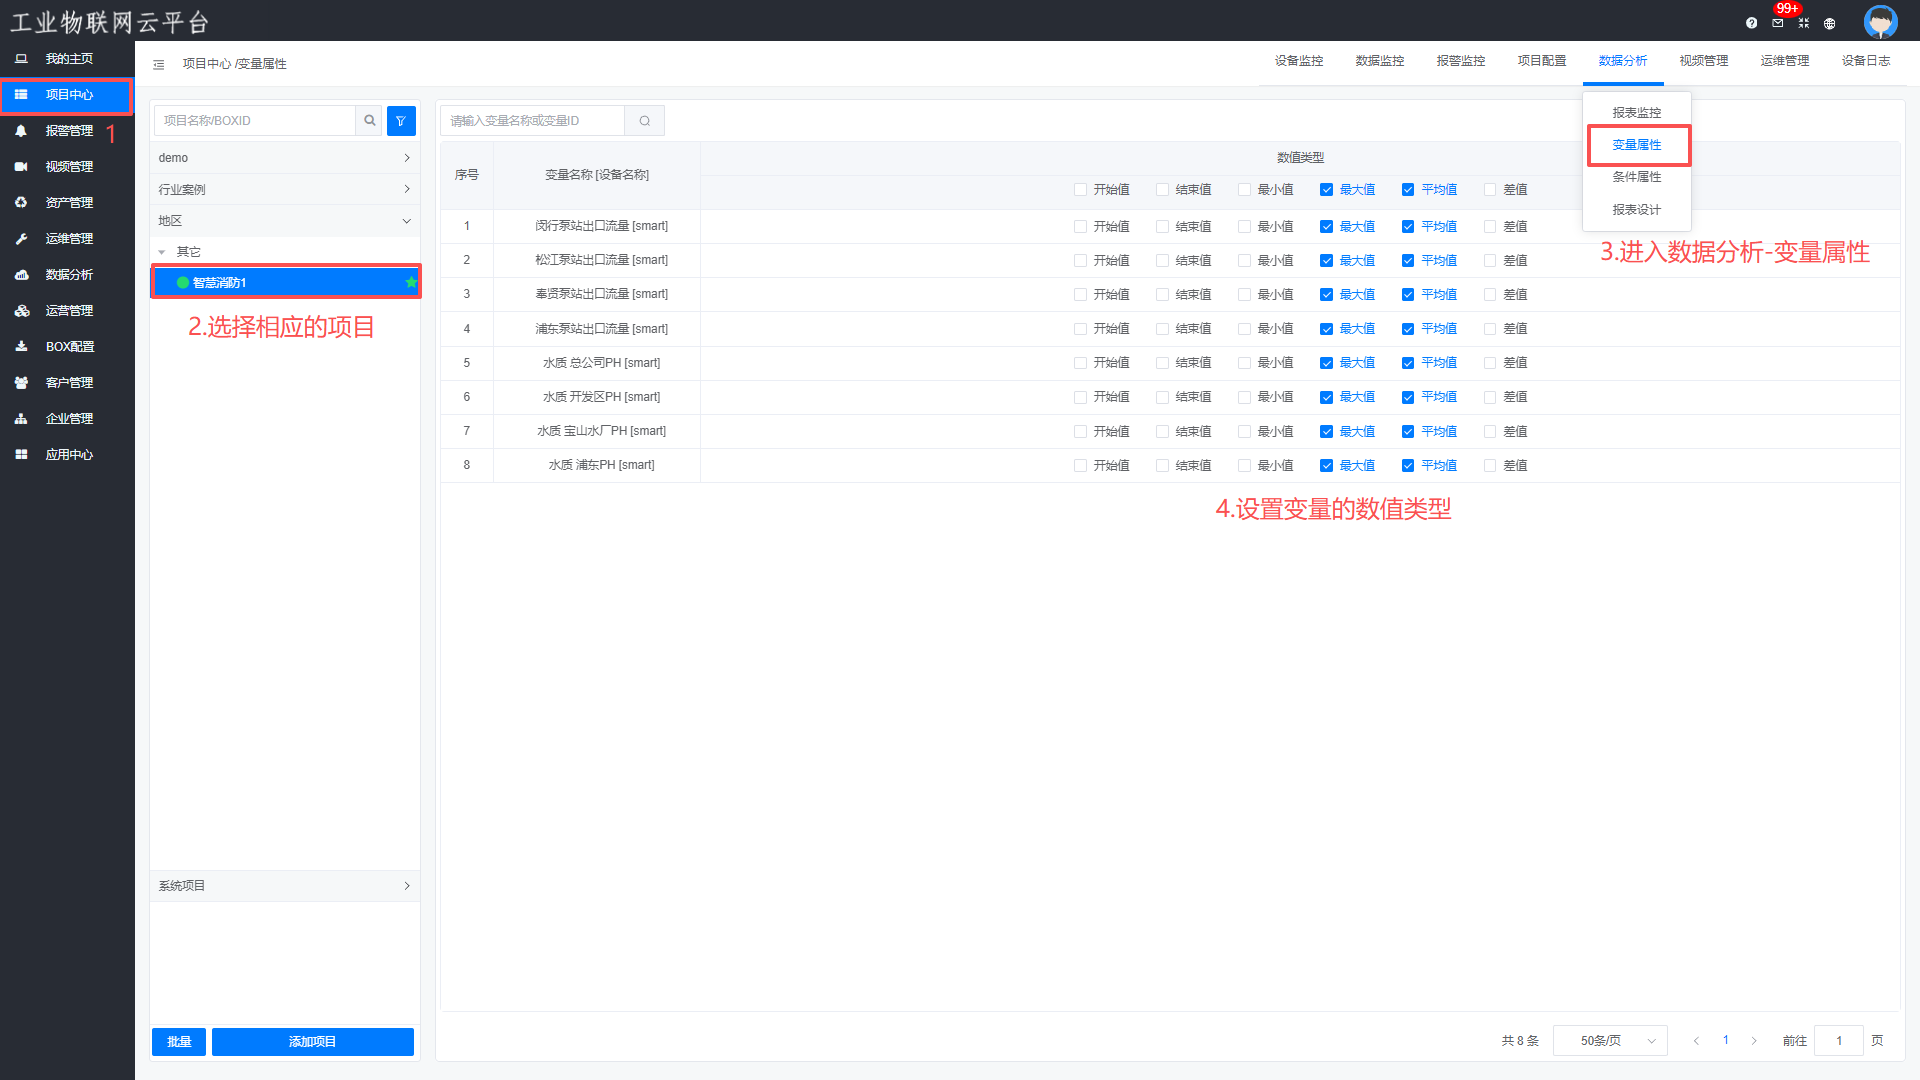This screenshot has width=1920, height=1080.
Task: Expand the 系统项目 section
Action: (285, 886)
